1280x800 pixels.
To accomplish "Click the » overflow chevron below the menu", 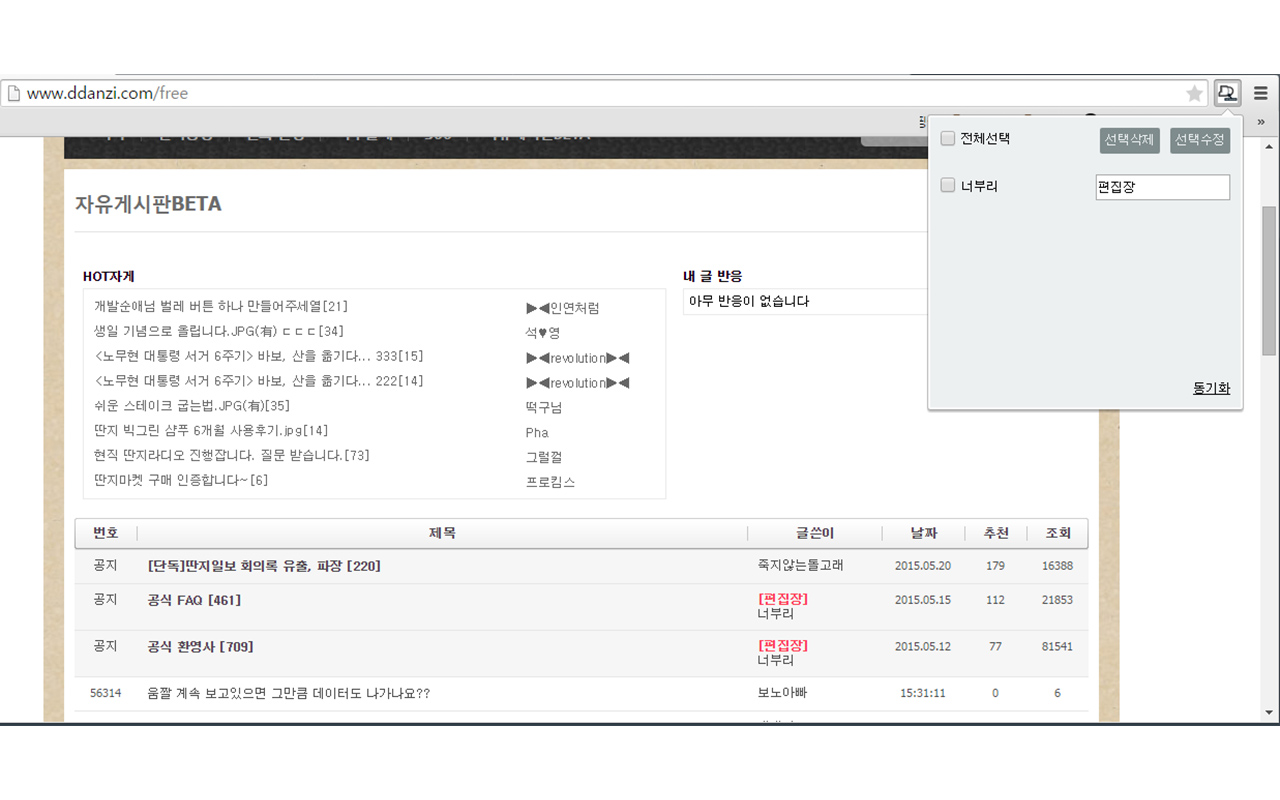I will point(1261,121).
